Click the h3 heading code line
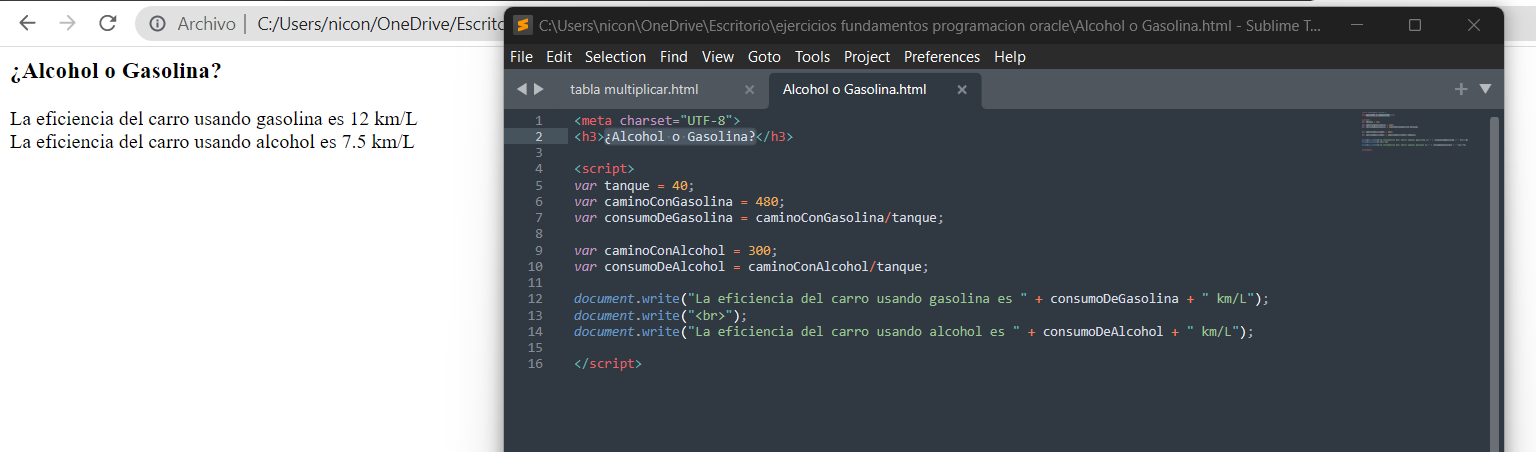 684,136
